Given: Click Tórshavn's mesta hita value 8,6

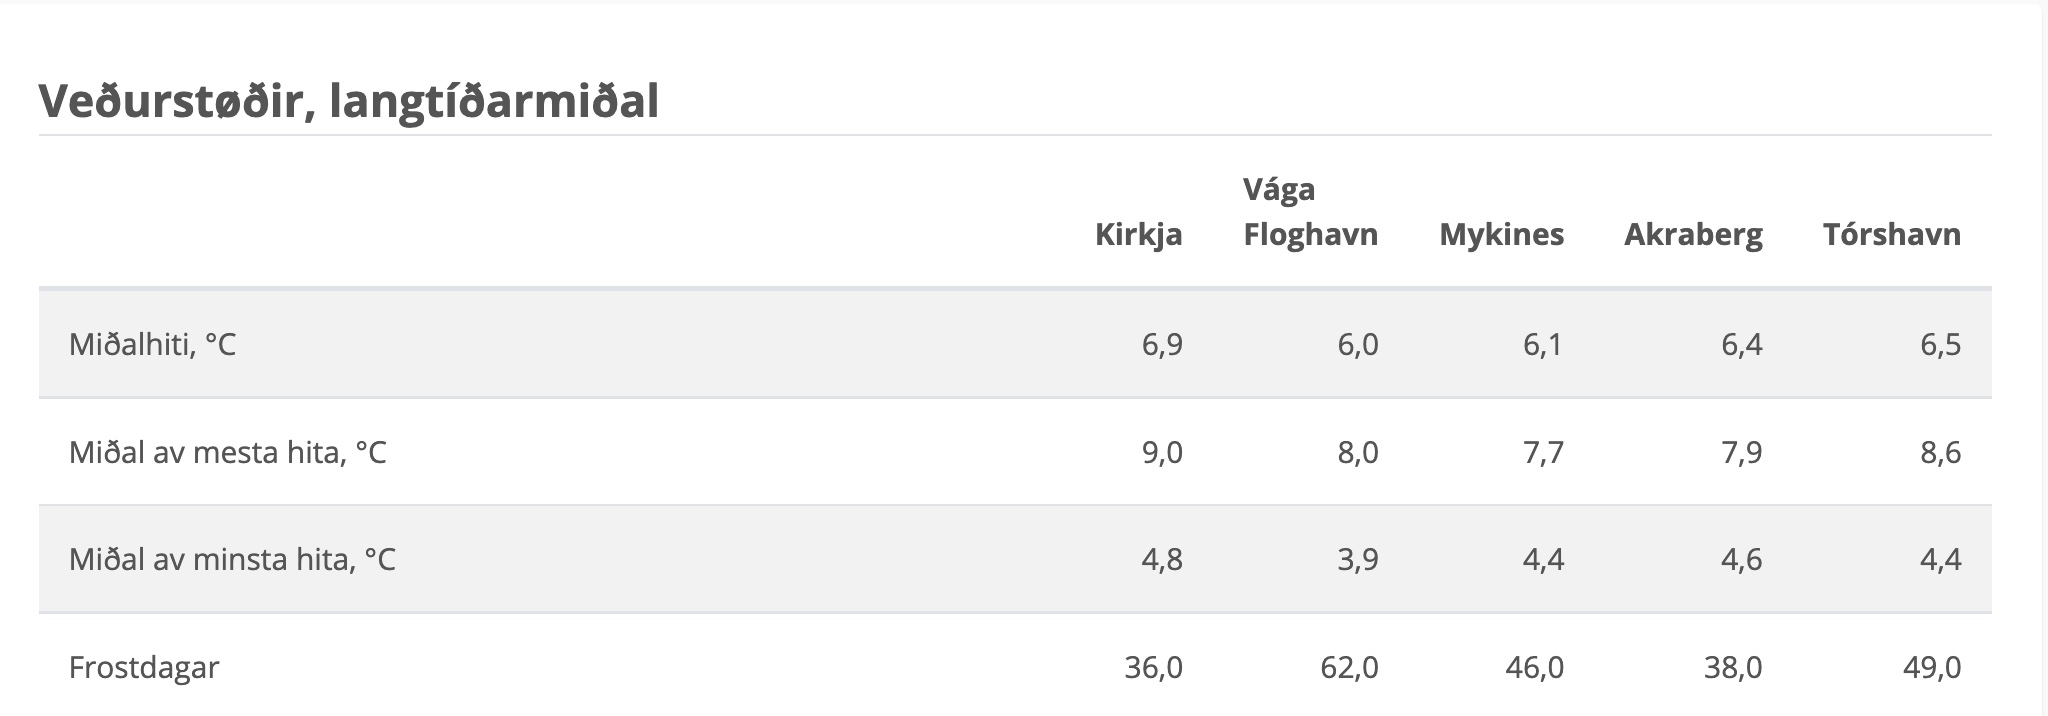Looking at the screenshot, I should [1941, 453].
